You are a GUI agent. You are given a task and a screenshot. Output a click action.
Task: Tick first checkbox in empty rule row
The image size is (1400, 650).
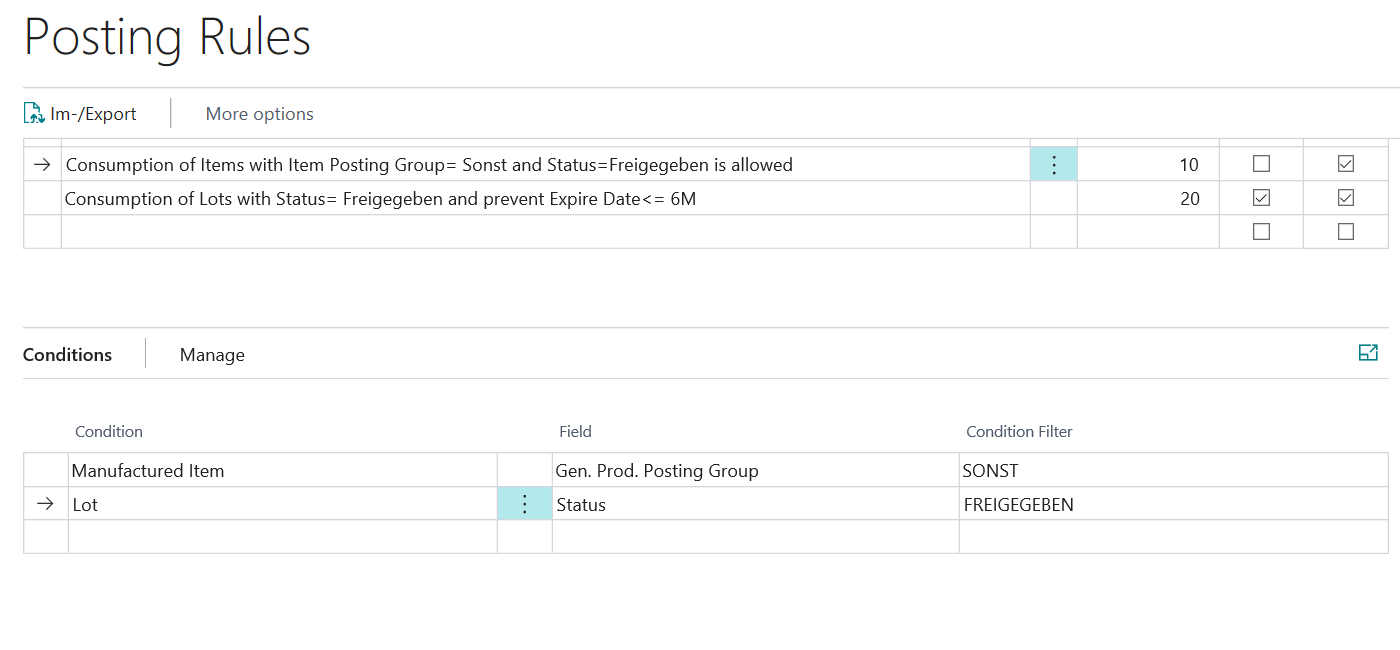[1261, 232]
